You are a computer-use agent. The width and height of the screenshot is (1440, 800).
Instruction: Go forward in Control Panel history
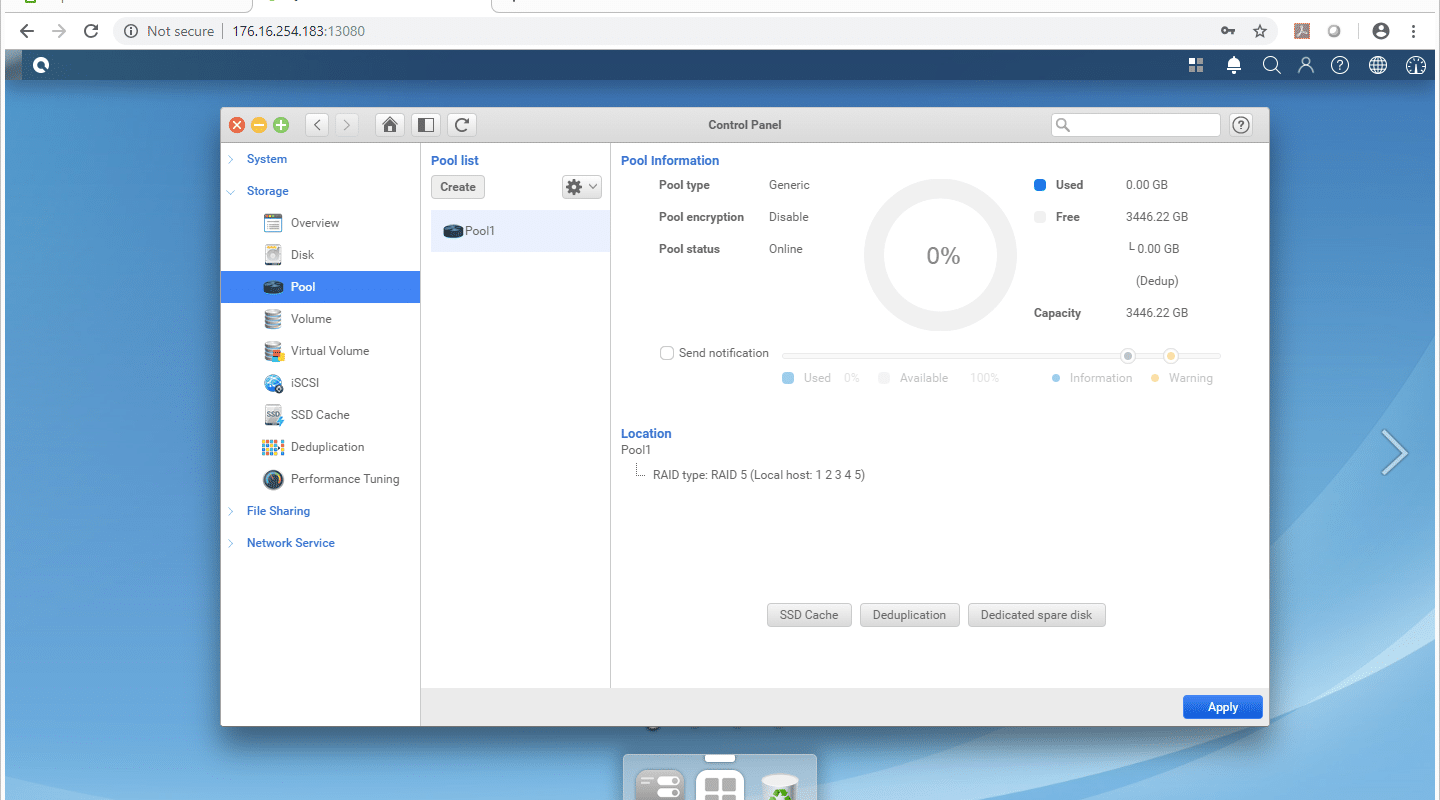pyautogui.click(x=346, y=125)
